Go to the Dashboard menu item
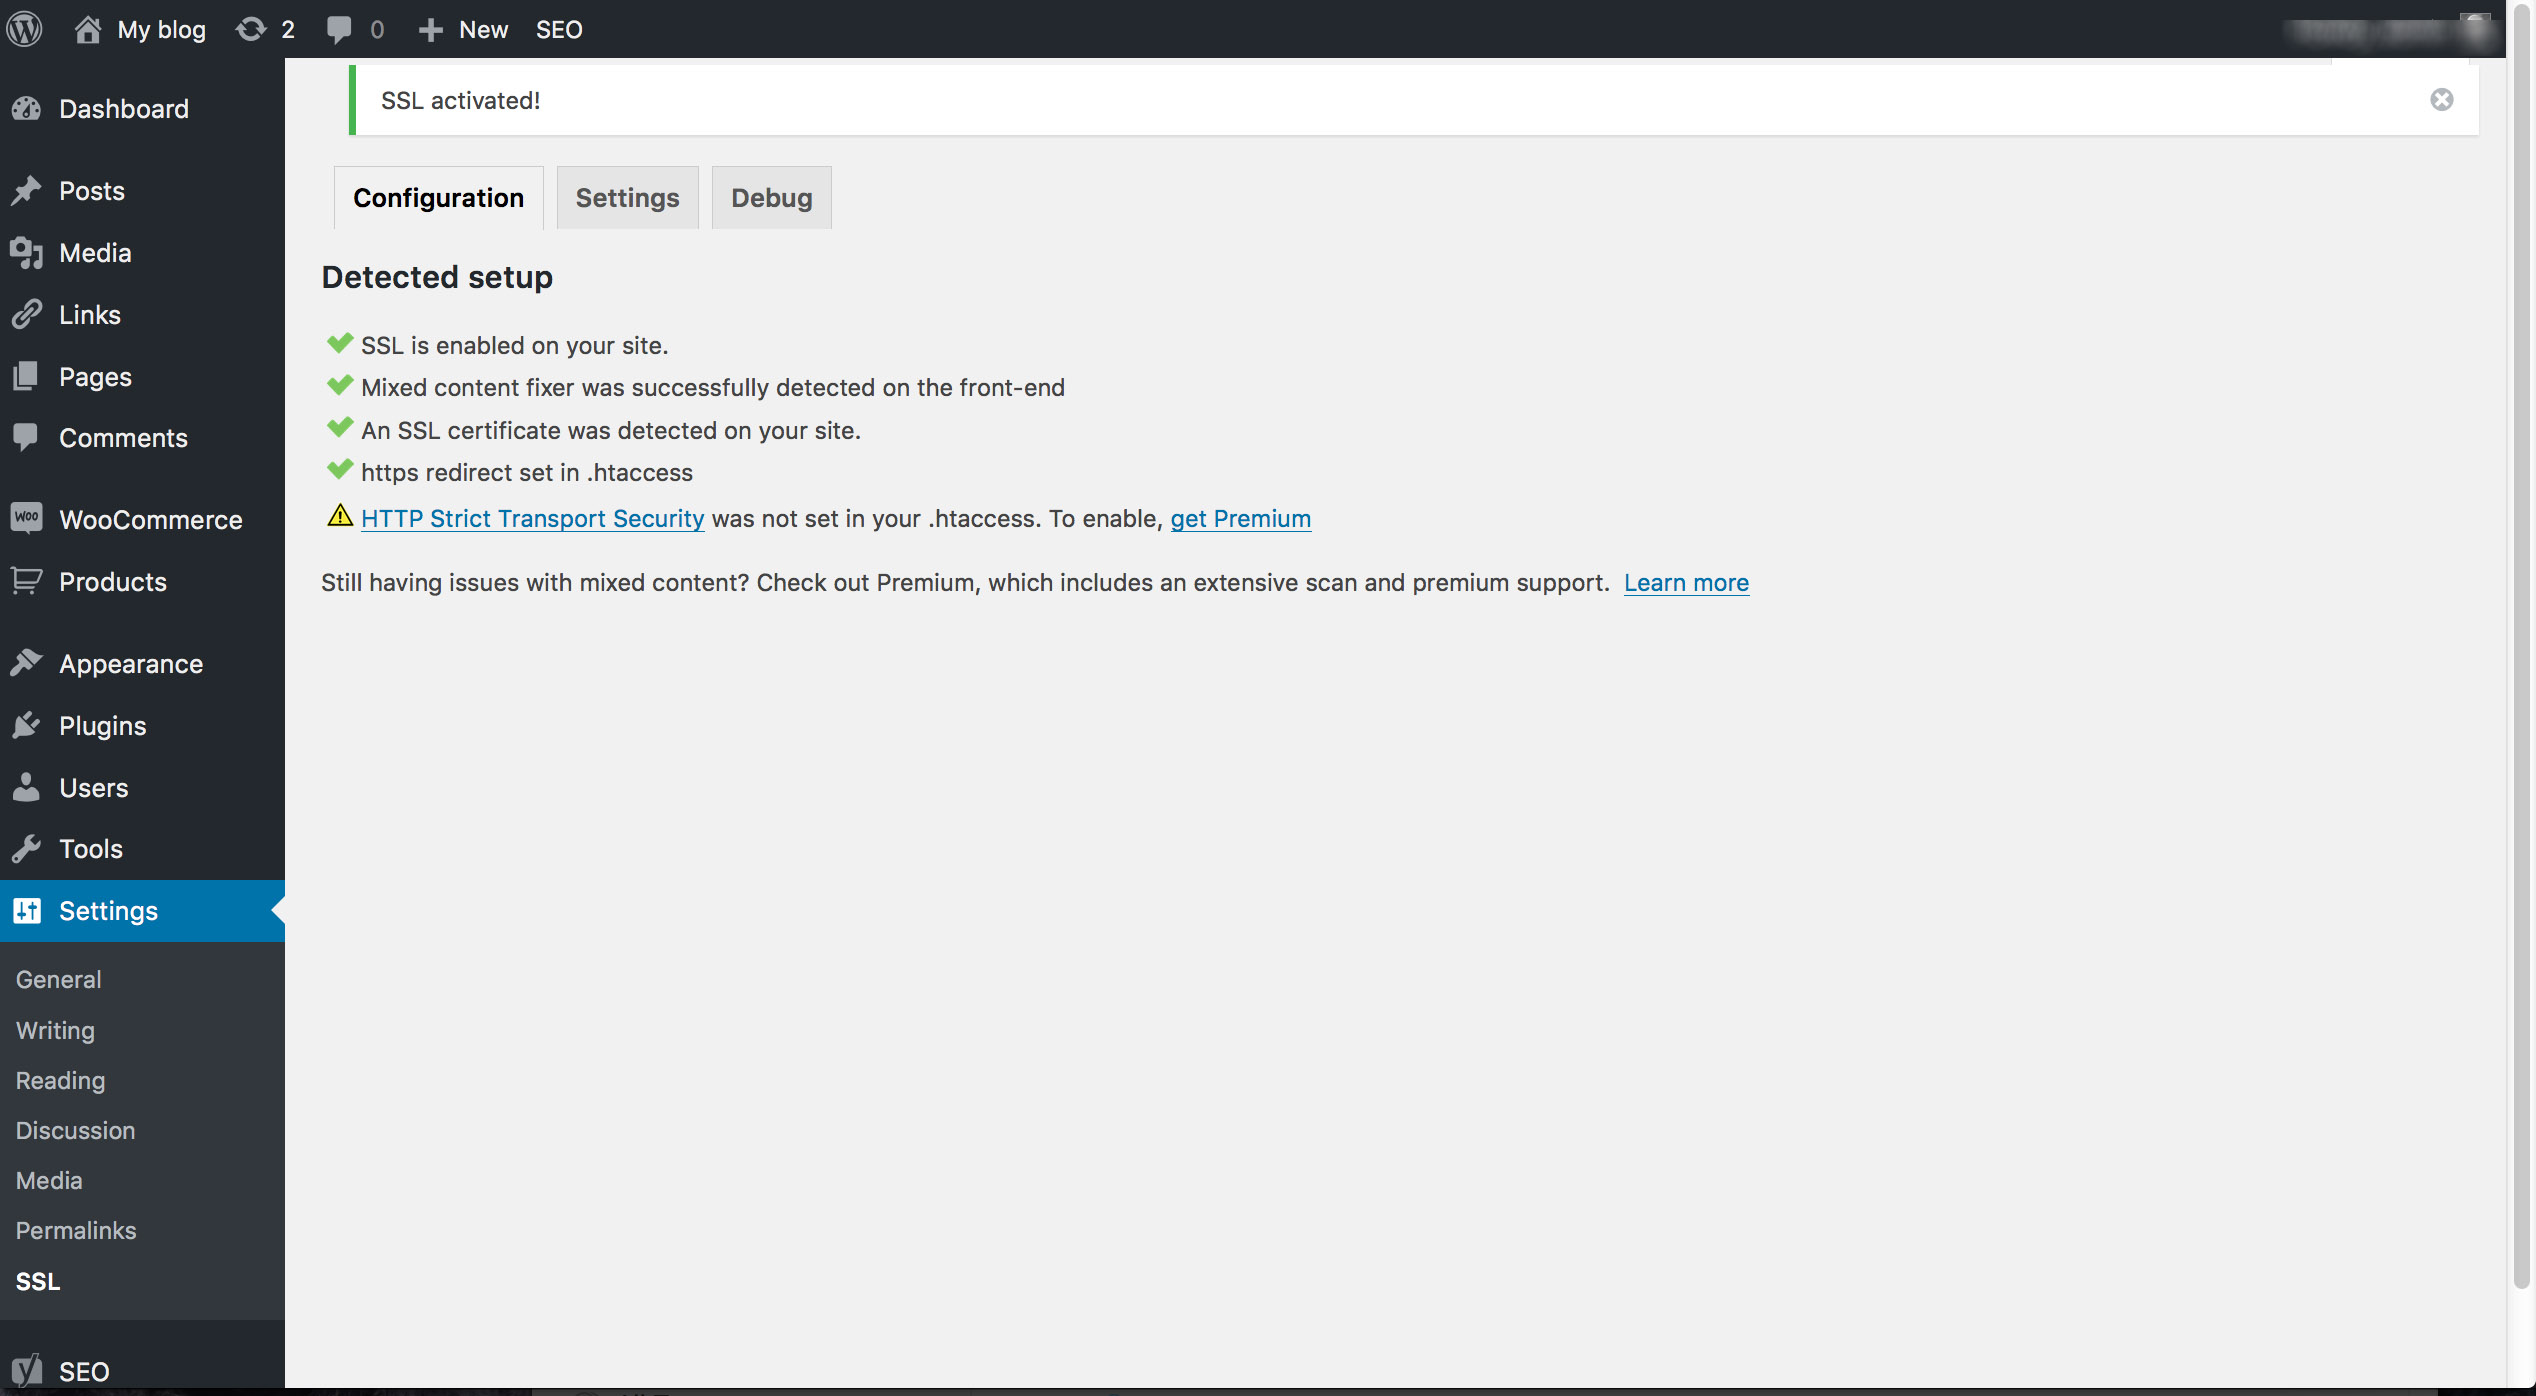2536x1396 pixels. tap(123, 109)
